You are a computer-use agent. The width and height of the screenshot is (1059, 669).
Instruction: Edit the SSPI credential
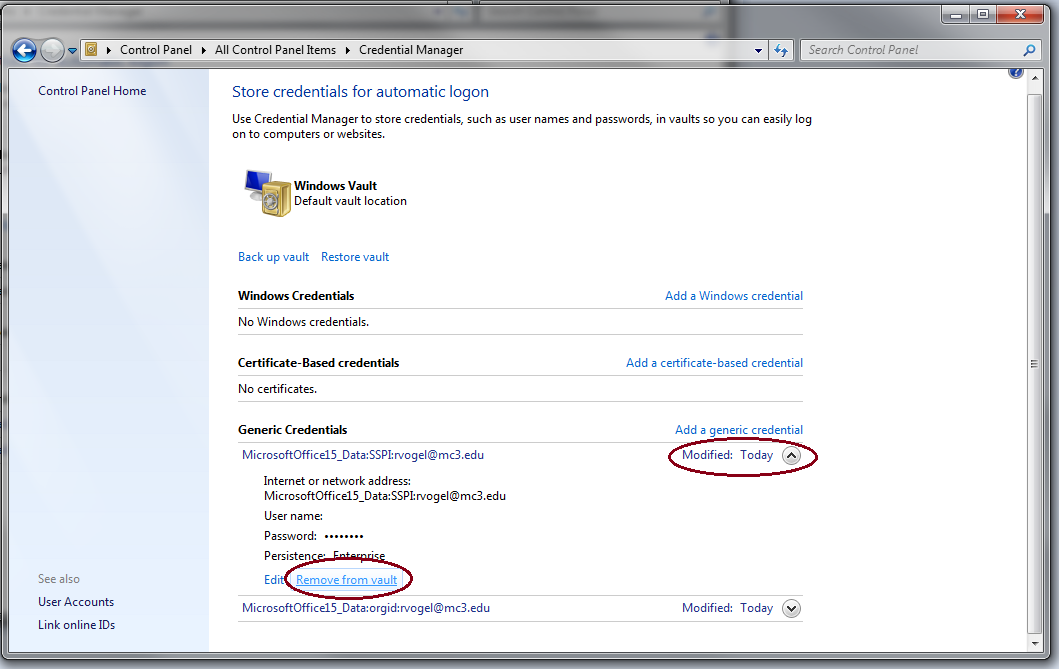(x=274, y=579)
